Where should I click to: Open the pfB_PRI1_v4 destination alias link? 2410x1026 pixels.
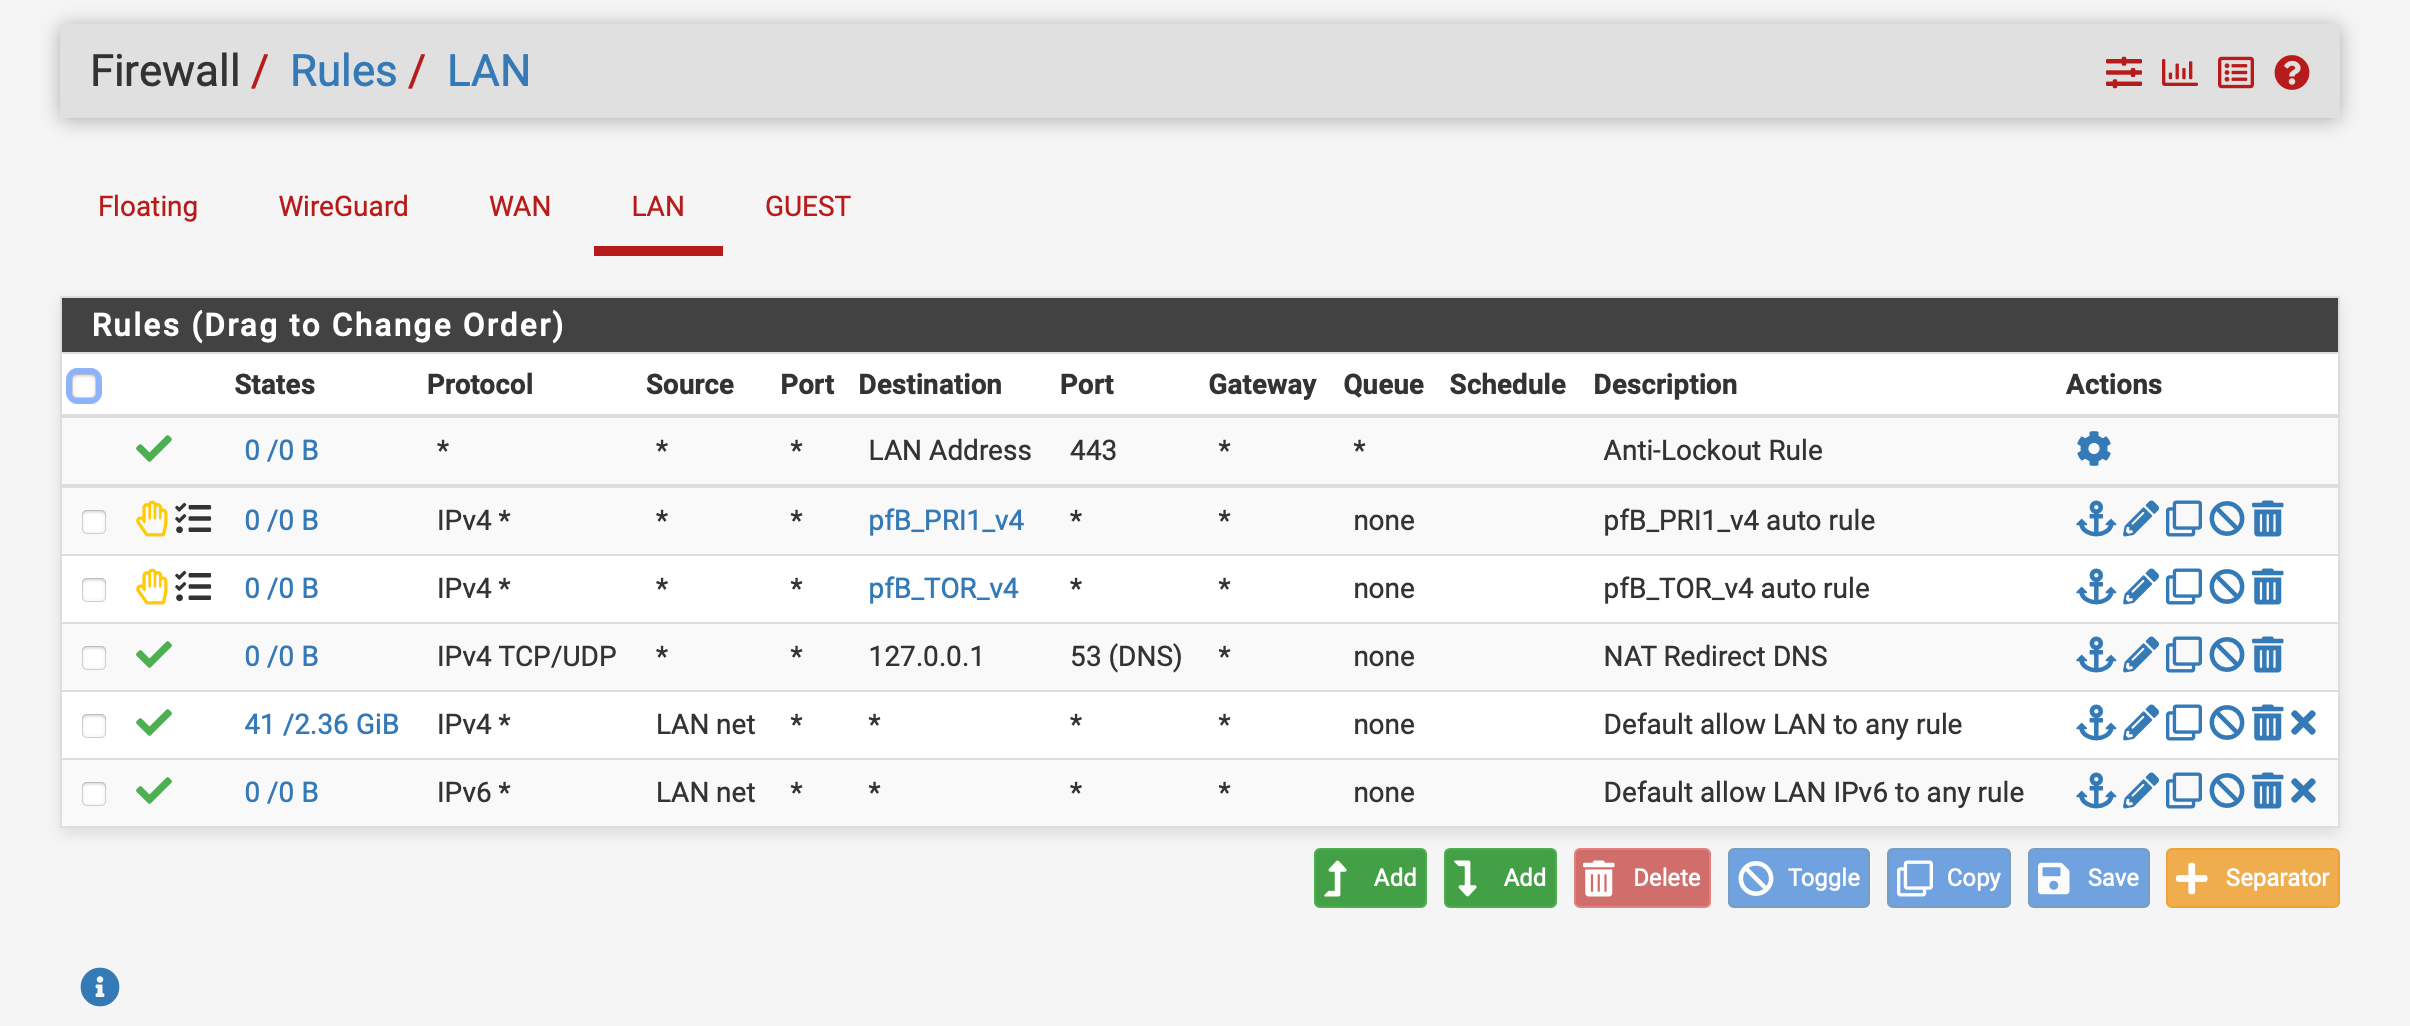945,519
